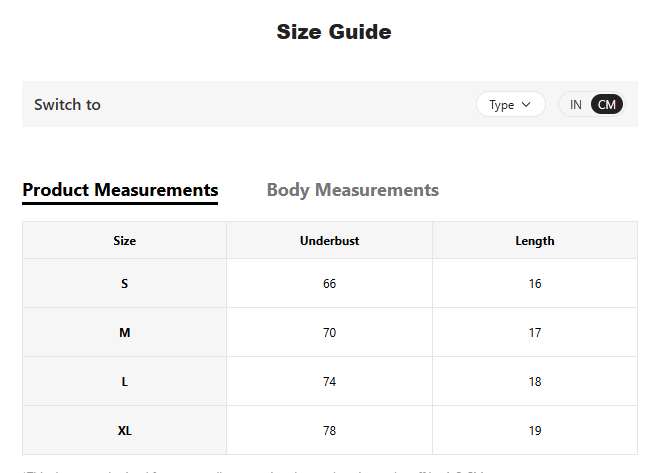Click the Size column header
Screen dimensions: 658x473
(125, 240)
